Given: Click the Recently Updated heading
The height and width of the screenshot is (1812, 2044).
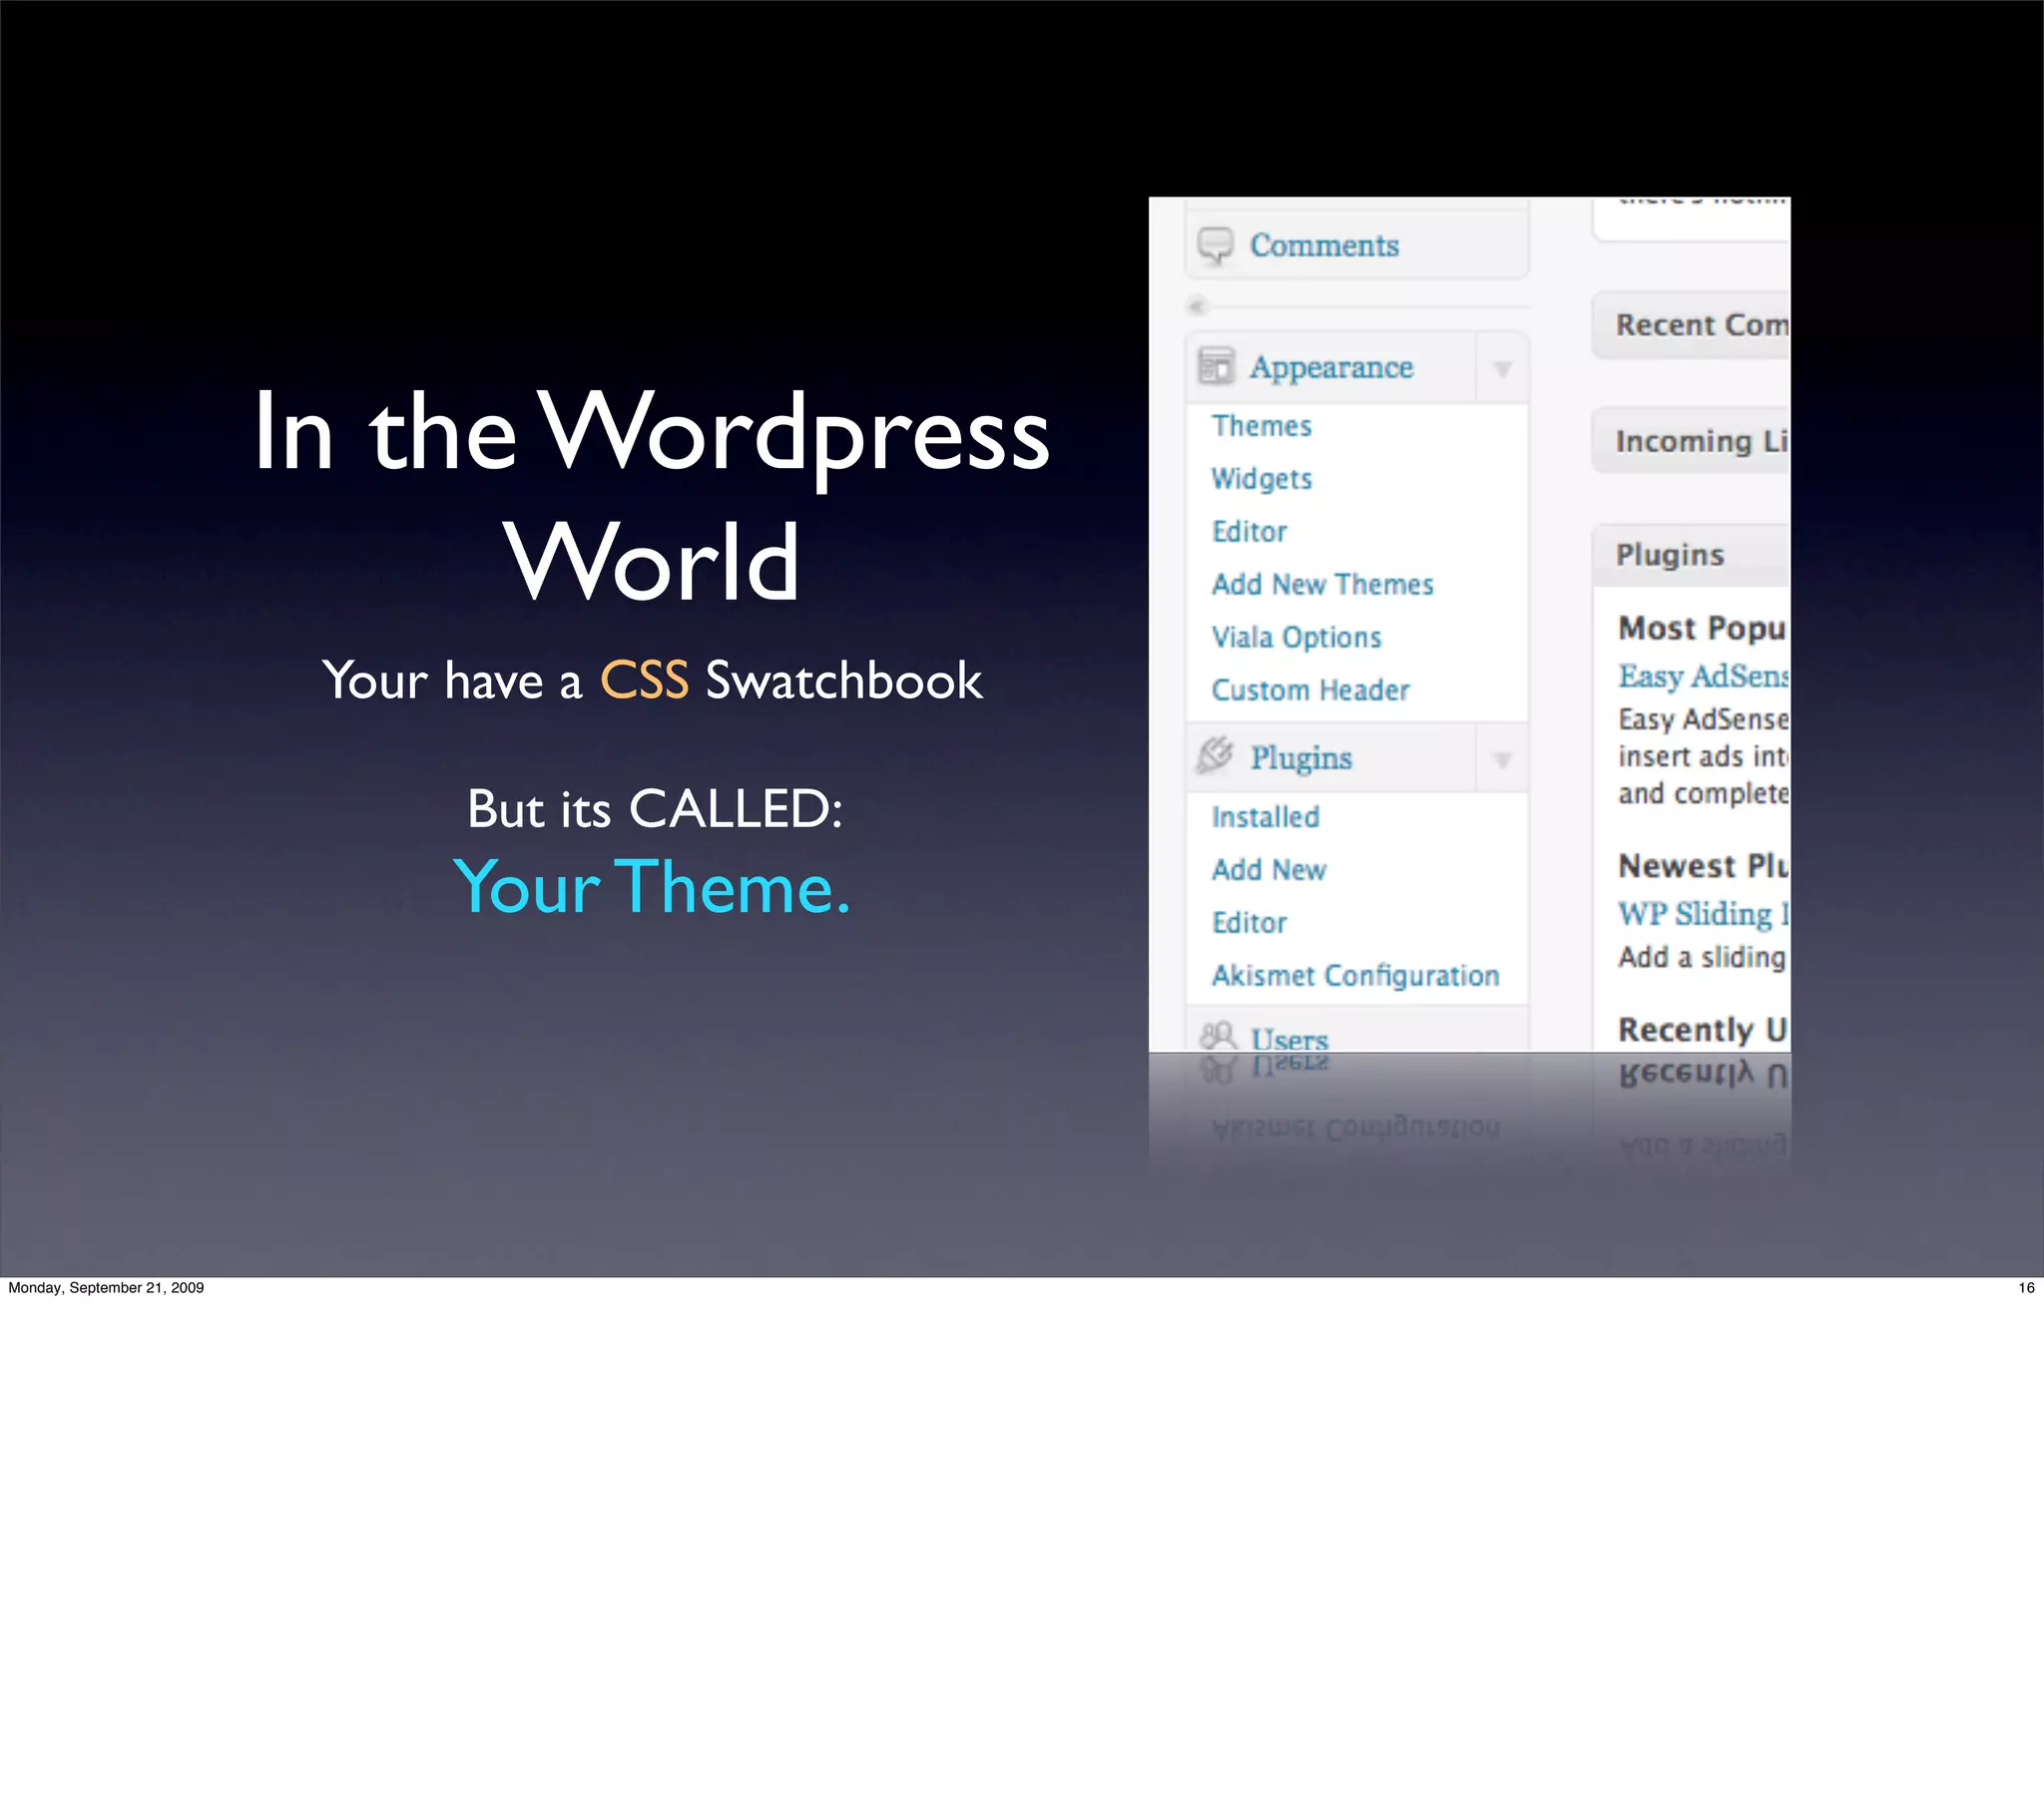Looking at the screenshot, I should [1704, 1030].
